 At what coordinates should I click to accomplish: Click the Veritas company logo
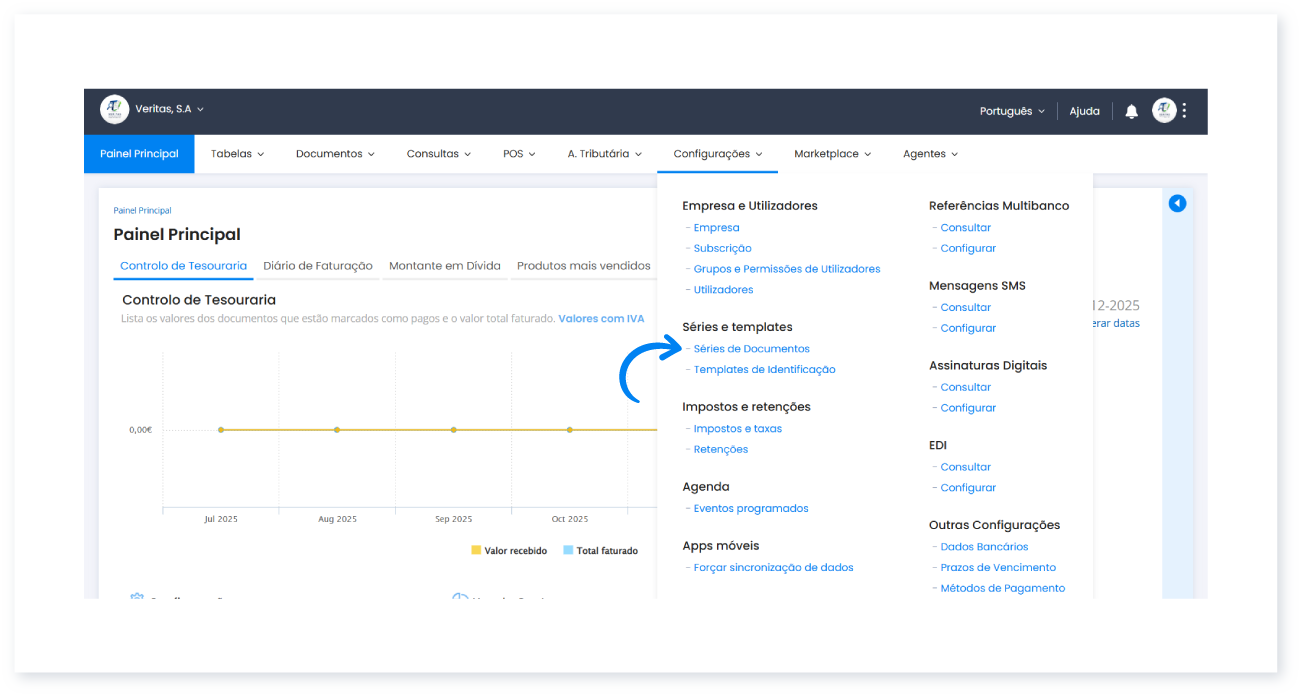point(115,109)
